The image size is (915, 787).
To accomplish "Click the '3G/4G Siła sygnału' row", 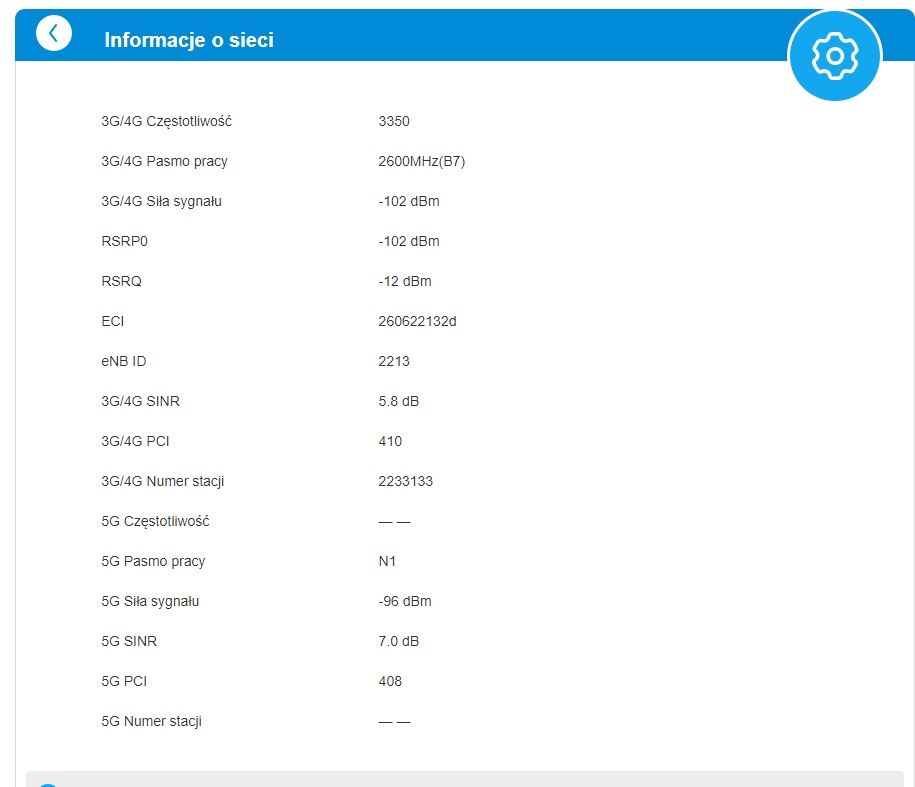I will [162, 201].
